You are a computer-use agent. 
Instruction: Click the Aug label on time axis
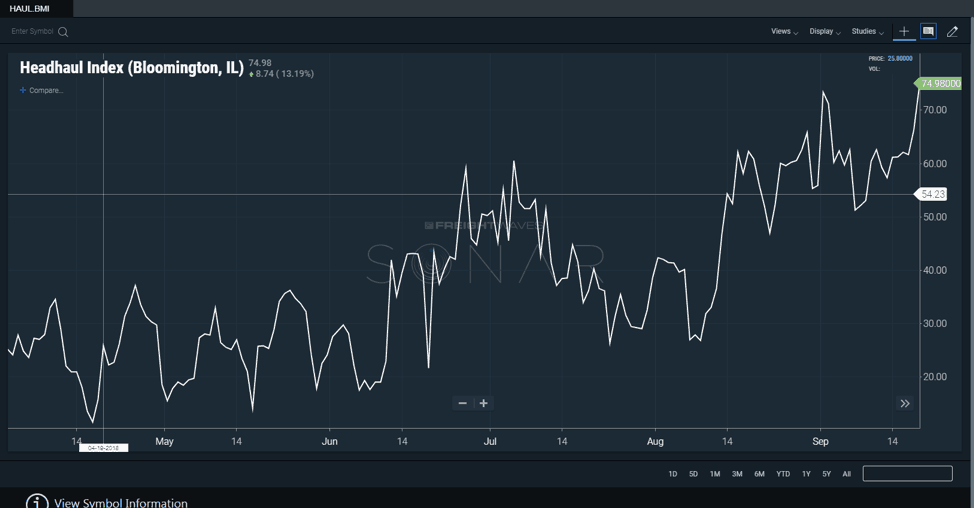tap(655, 442)
